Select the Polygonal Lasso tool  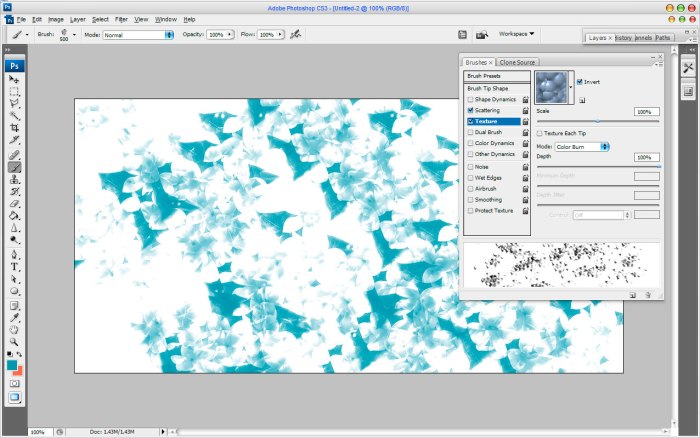pyautogui.click(x=14, y=104)
